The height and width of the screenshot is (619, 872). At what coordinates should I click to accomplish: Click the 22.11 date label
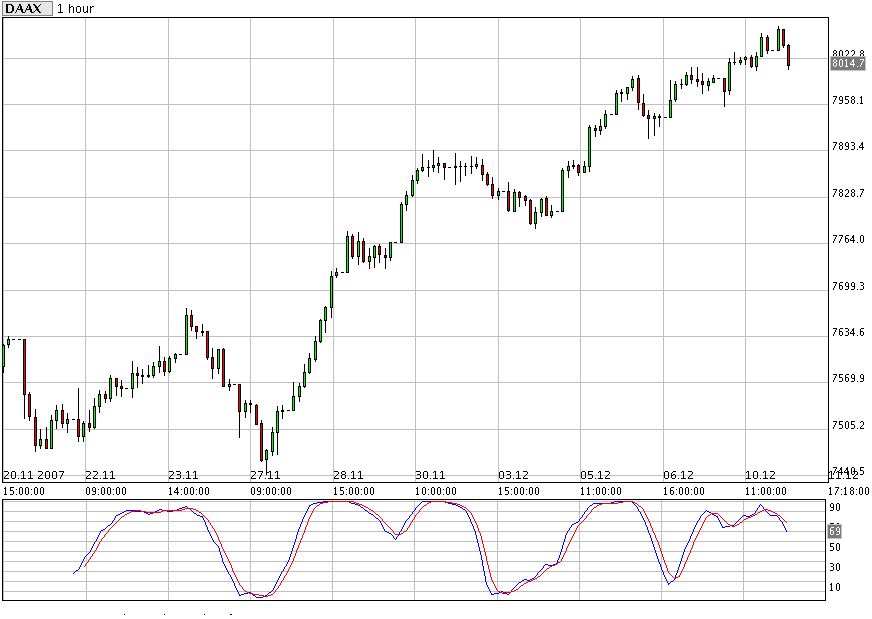100,475
